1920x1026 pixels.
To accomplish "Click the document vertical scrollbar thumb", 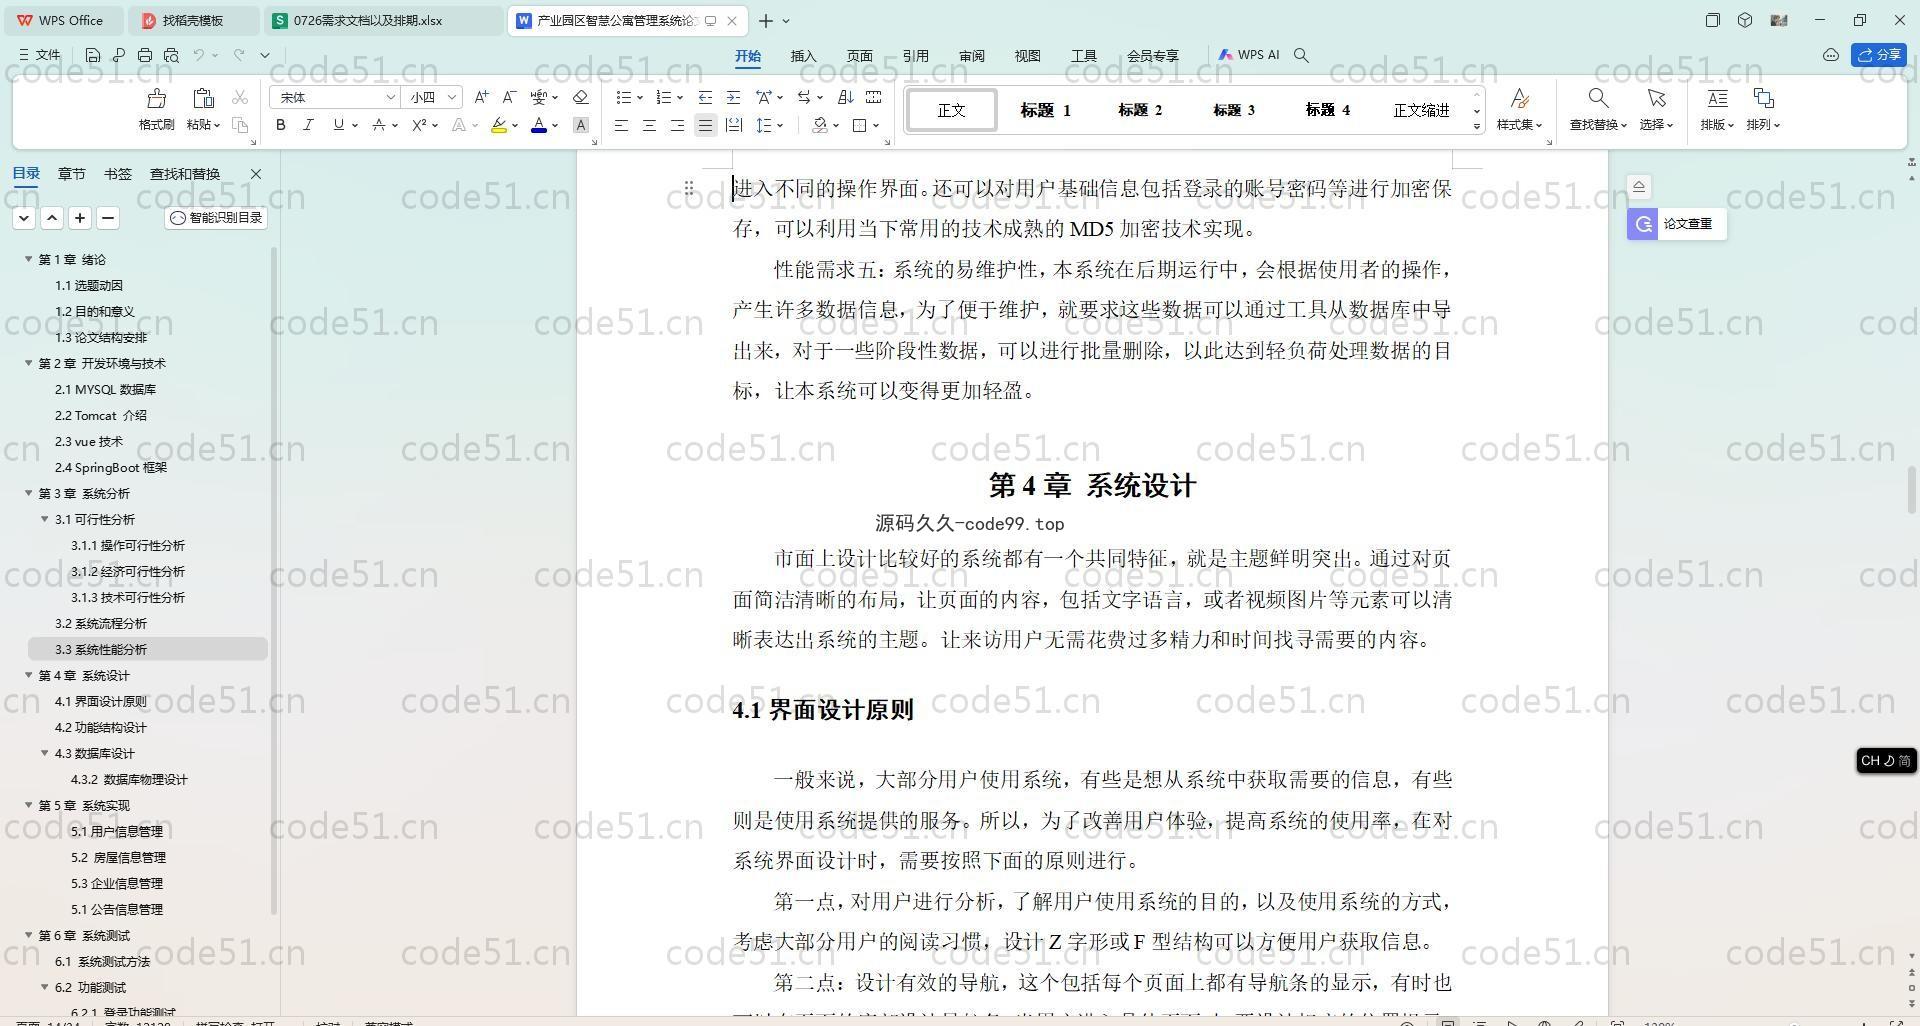I will (x=1912, y=491).
